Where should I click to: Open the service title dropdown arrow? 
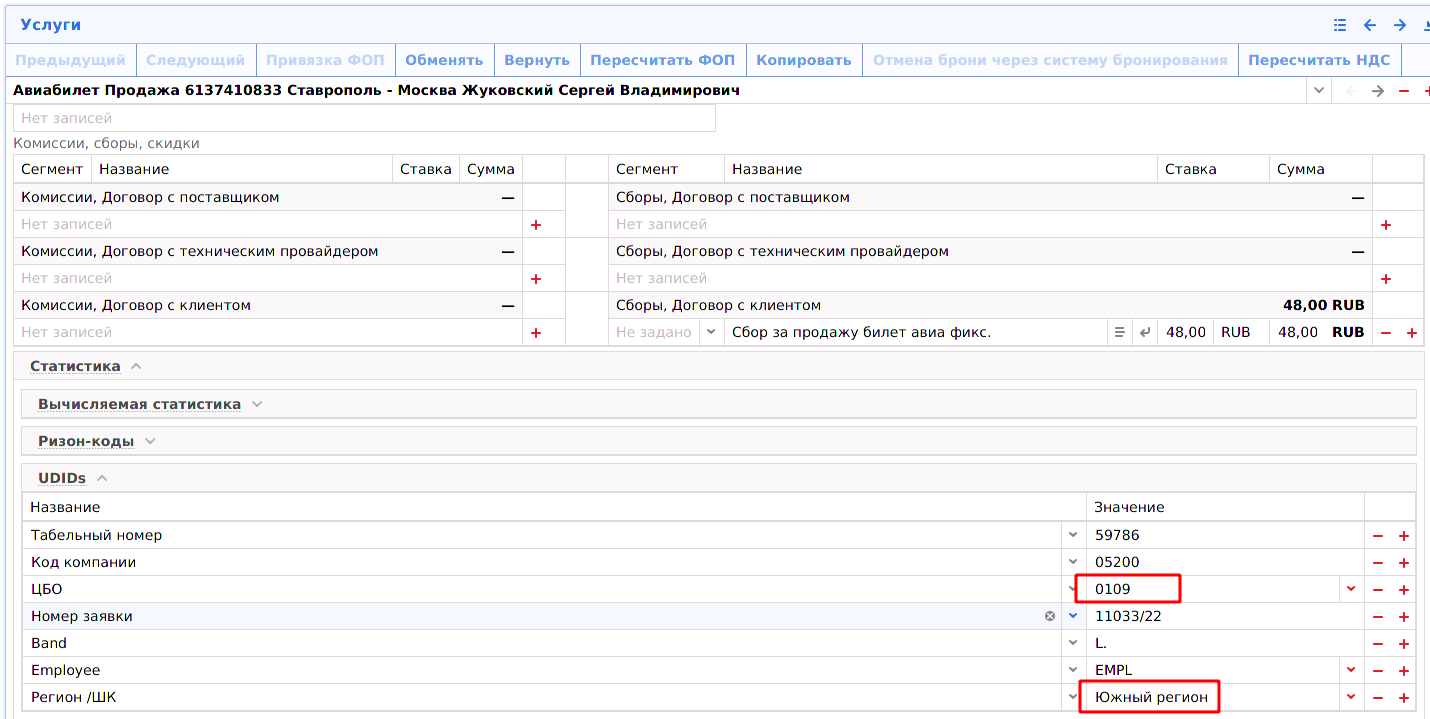(x=1319, y=91)
